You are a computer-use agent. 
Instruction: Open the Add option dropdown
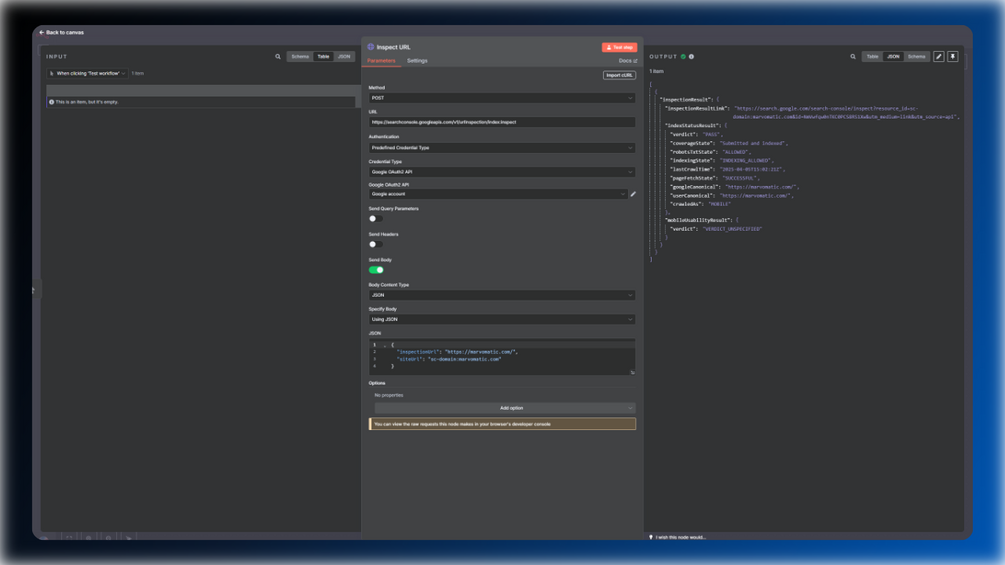(504, 408)
